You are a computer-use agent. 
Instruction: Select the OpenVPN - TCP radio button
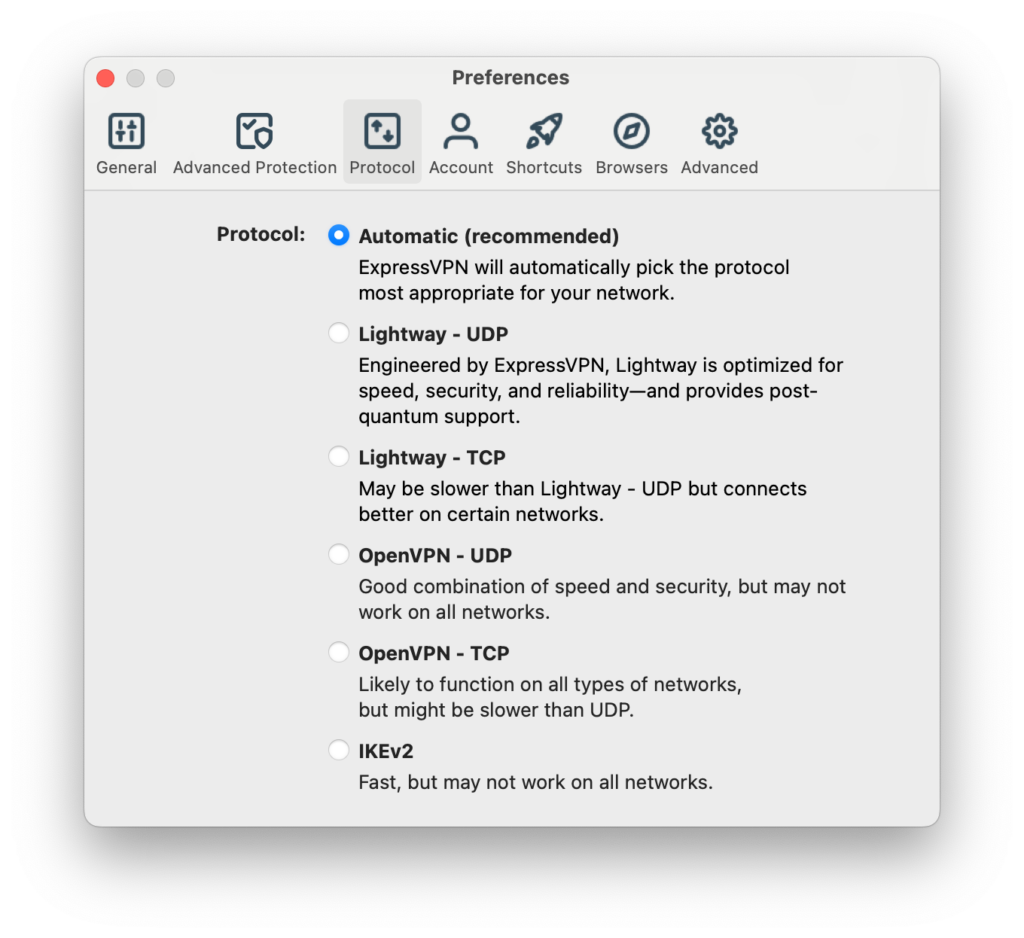[x=338, y=652]
